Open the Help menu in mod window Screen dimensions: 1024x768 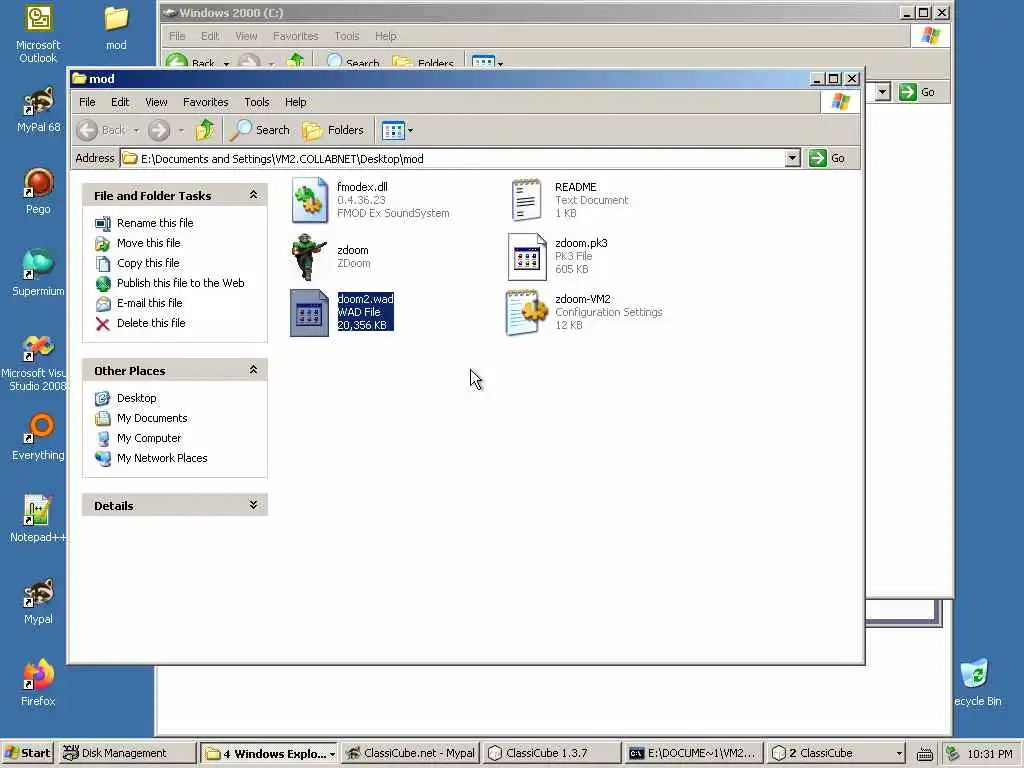295,102
